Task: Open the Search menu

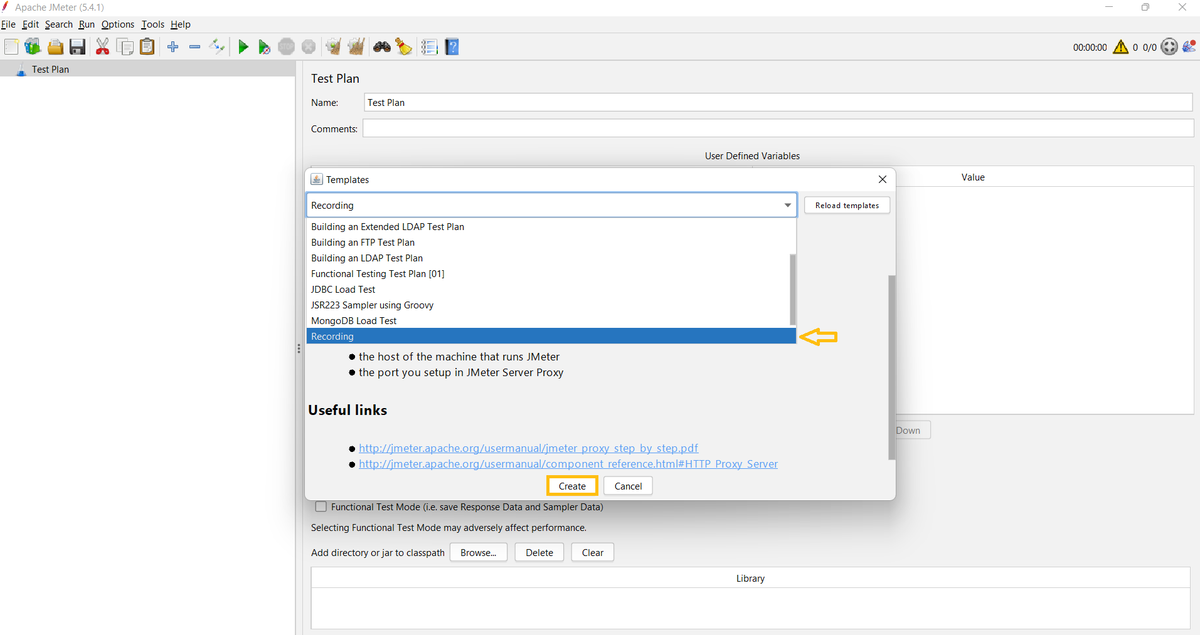Action: (59, 24)
